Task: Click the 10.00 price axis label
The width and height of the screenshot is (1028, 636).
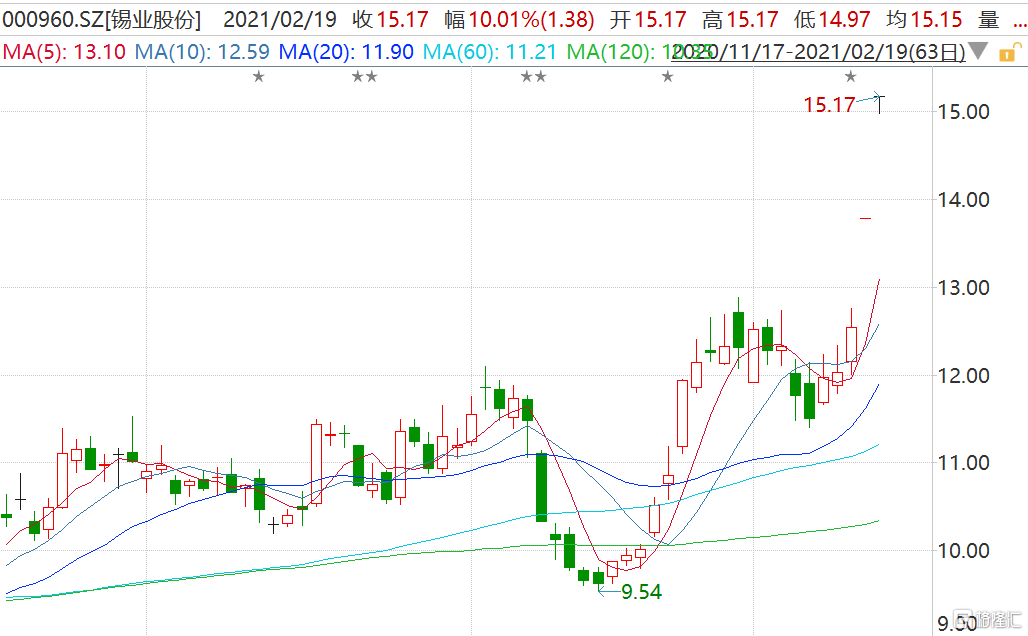Action: point(963,551)
